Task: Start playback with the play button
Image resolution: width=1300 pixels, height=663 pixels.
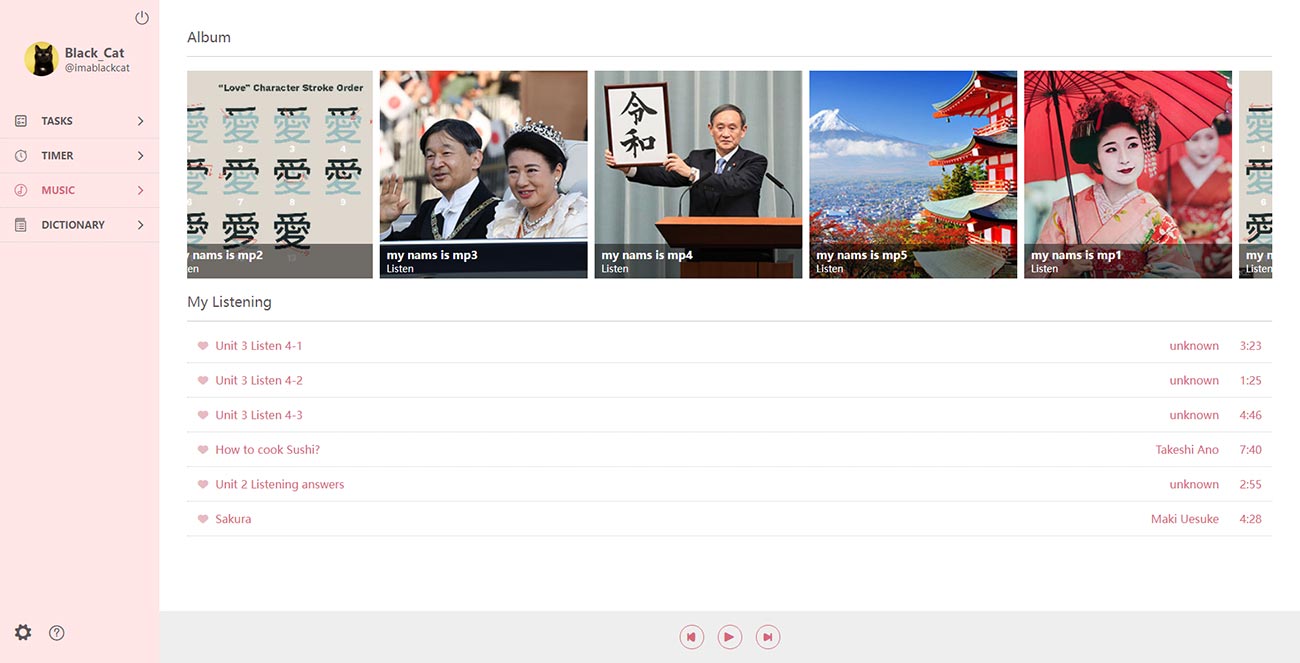Action: pos(730,637)
